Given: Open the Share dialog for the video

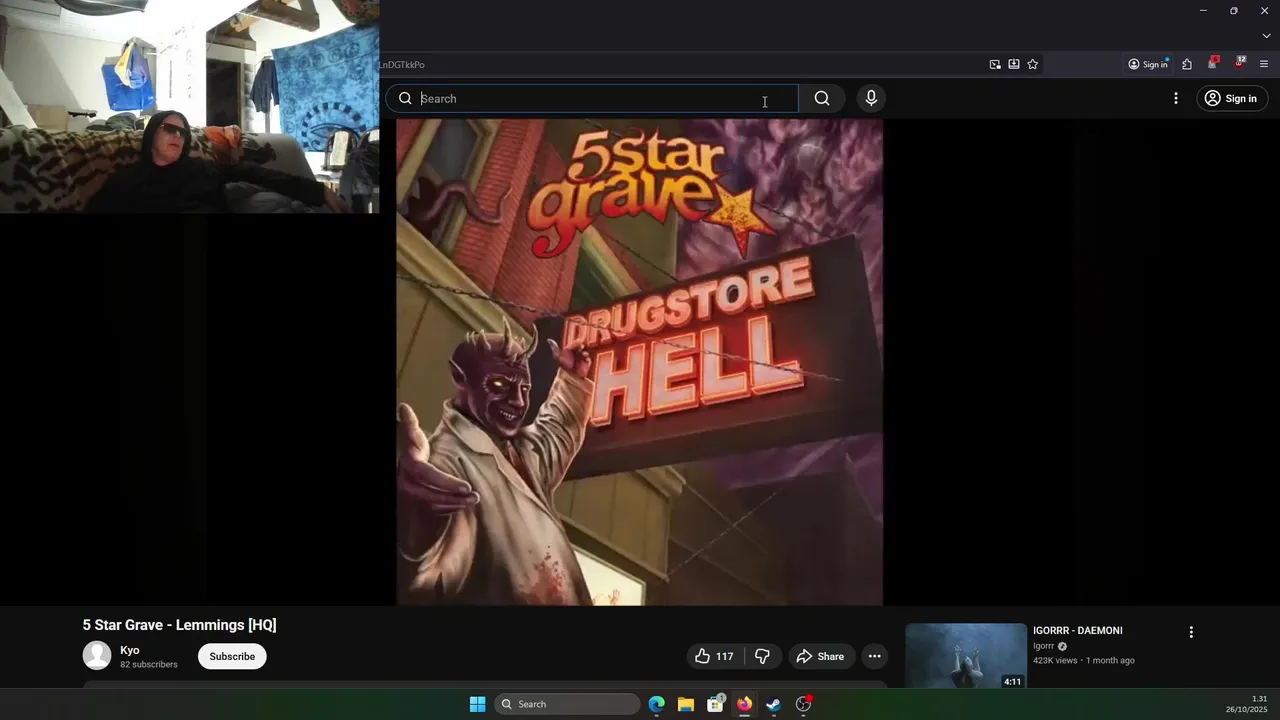Looking at the screenshot, I should pyautogui.click(x=820, y=656).
